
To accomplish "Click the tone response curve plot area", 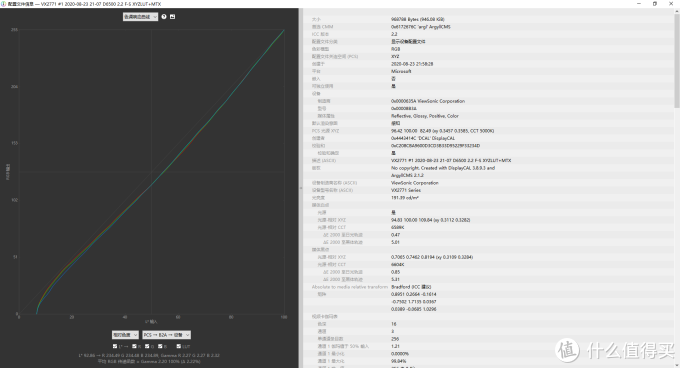I will 151,172.
